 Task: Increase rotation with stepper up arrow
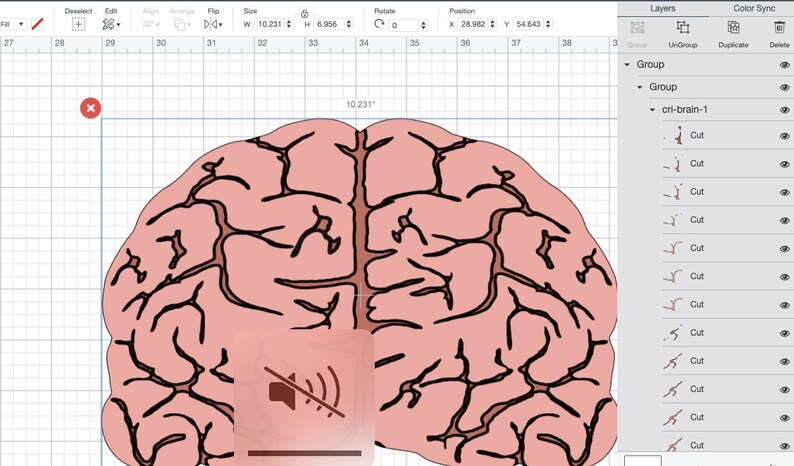click(423, 22)
